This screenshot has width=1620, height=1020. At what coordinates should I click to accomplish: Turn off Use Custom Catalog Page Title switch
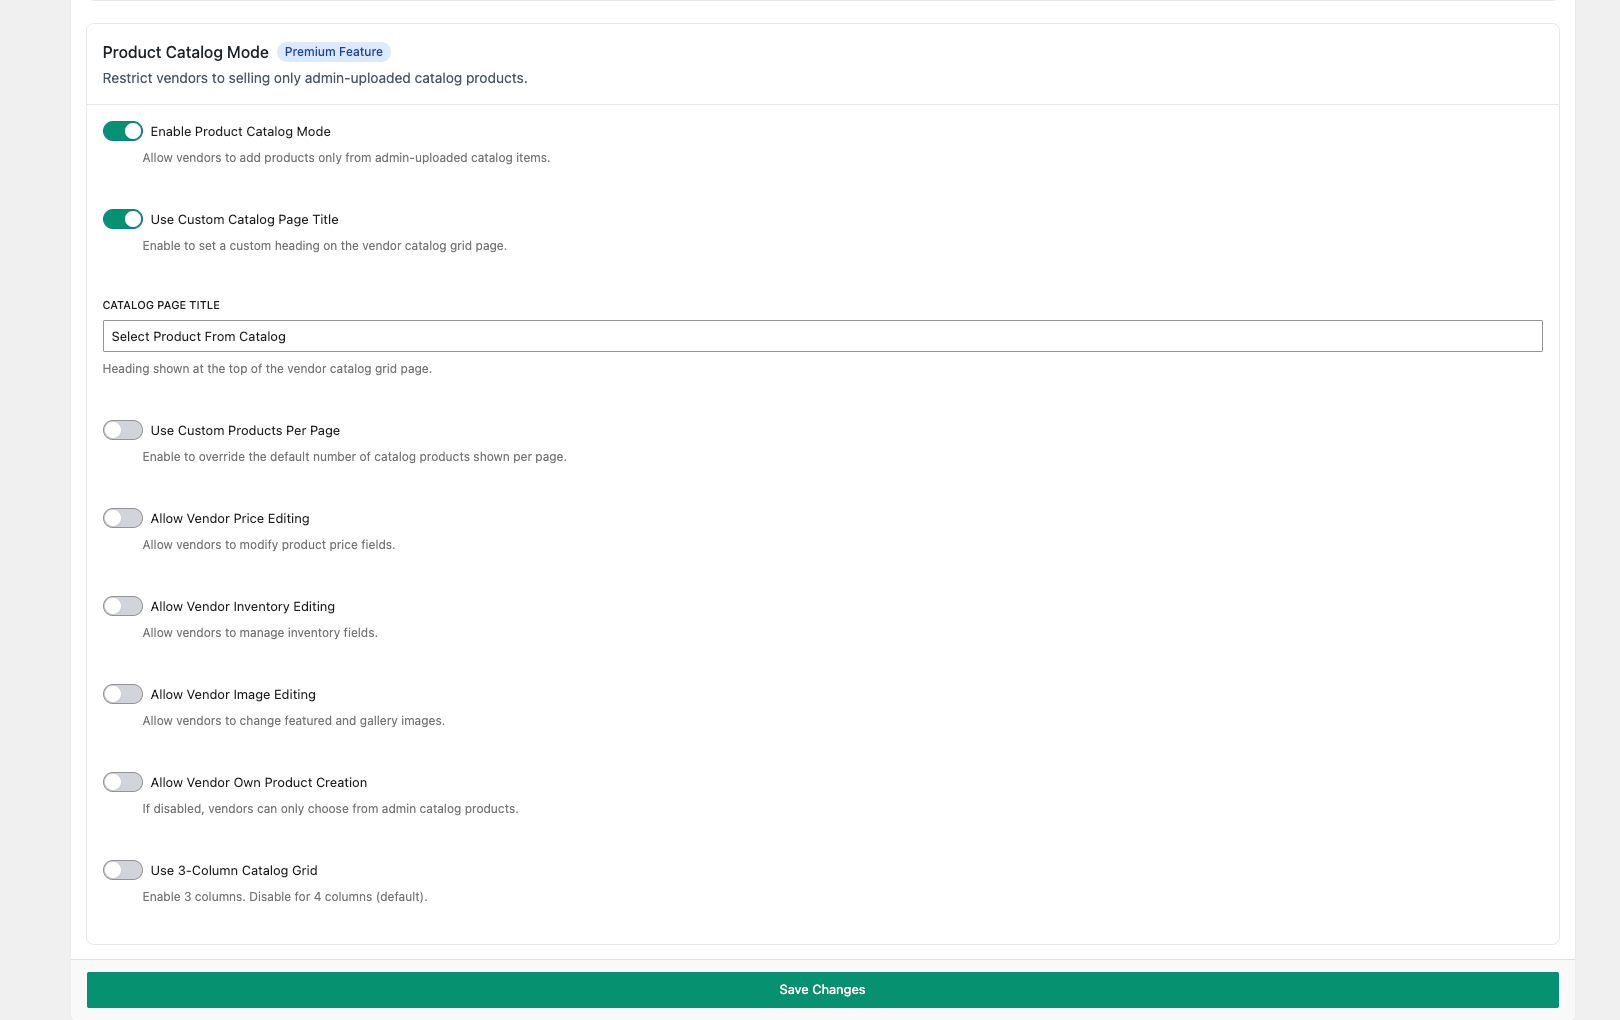pyautogui.click(x=123, y=219)
